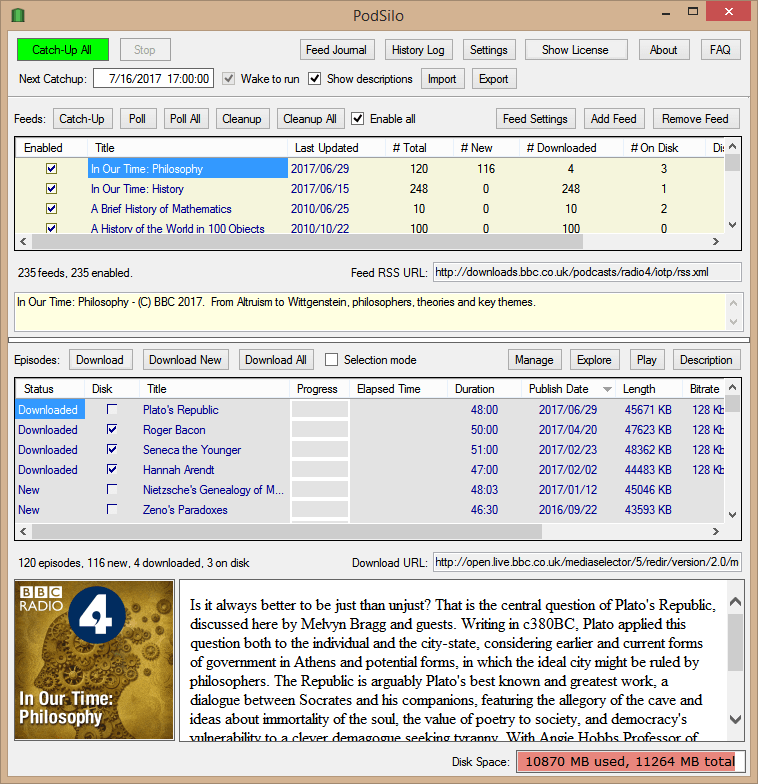Edit the Next Catchup date field
Screen dimensions: 758x784
pos(154,79)
